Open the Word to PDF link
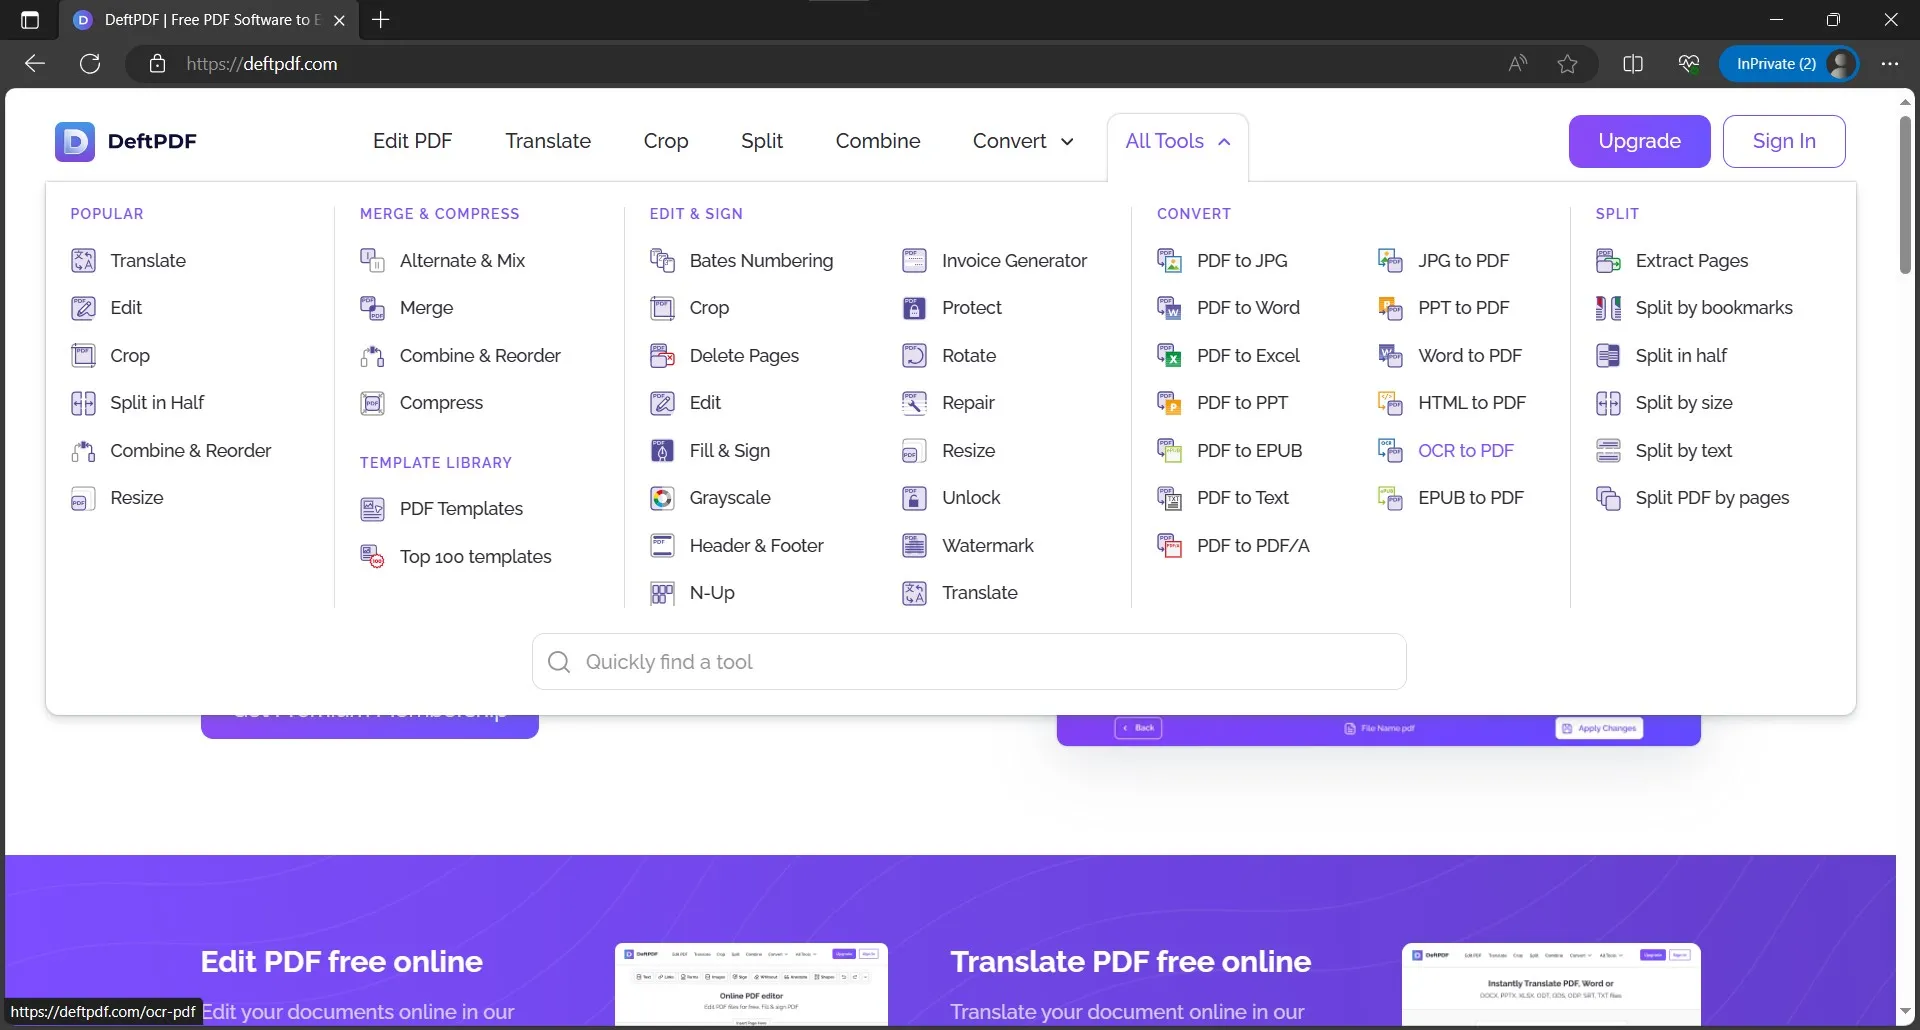Screen dimensions: 1920x1030 (x=1470, y=356)
